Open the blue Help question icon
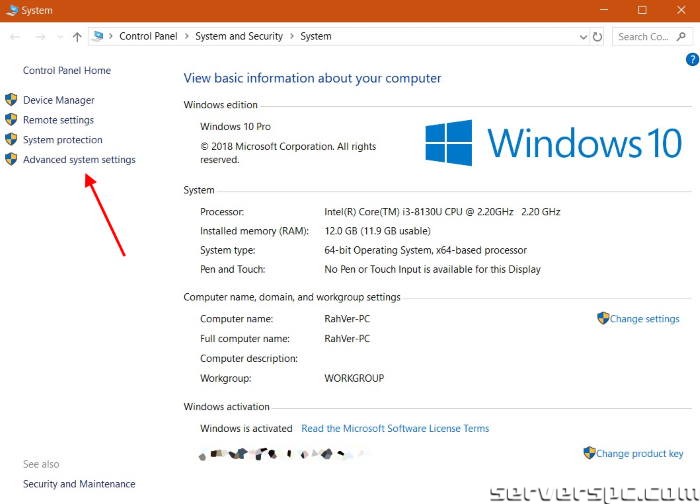 [692, 60]
